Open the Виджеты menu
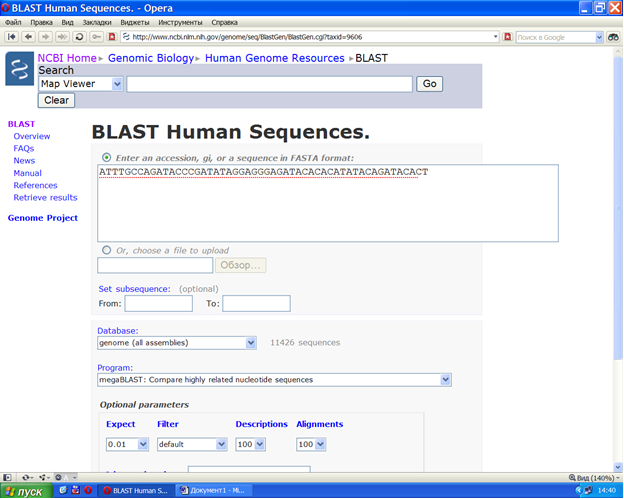Image resolution: width=624 pixels, height=499 pixels. click(135, 23)
